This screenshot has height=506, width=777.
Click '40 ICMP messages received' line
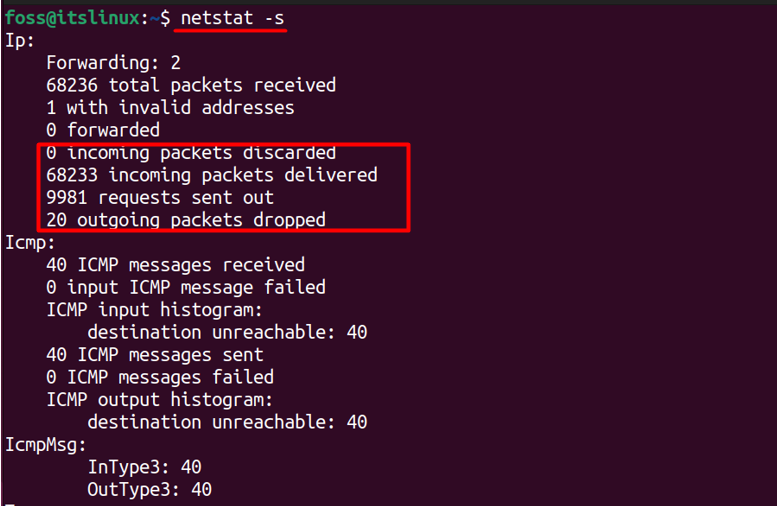(x=175, y=265)
